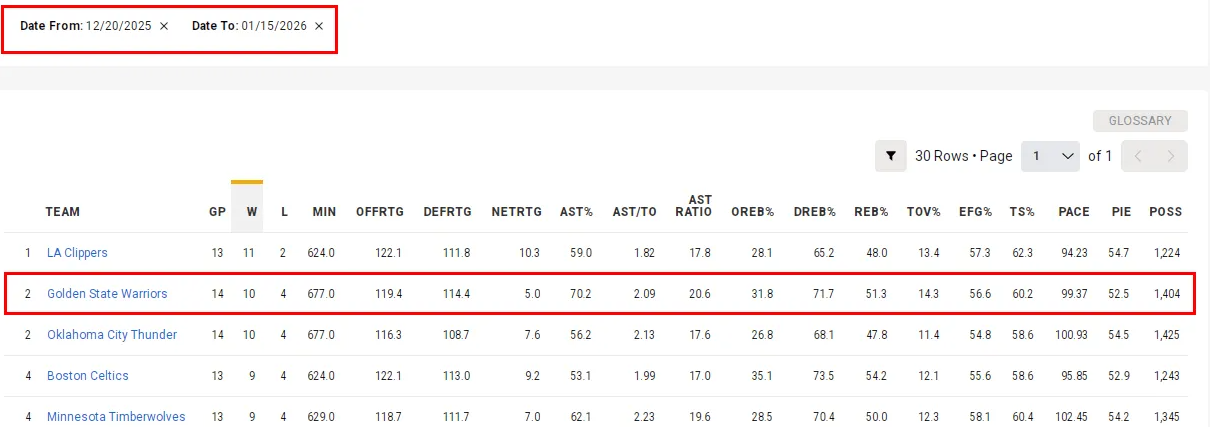
Task: Sort by the OFFRTG column header
Action: tap(380, 212)
